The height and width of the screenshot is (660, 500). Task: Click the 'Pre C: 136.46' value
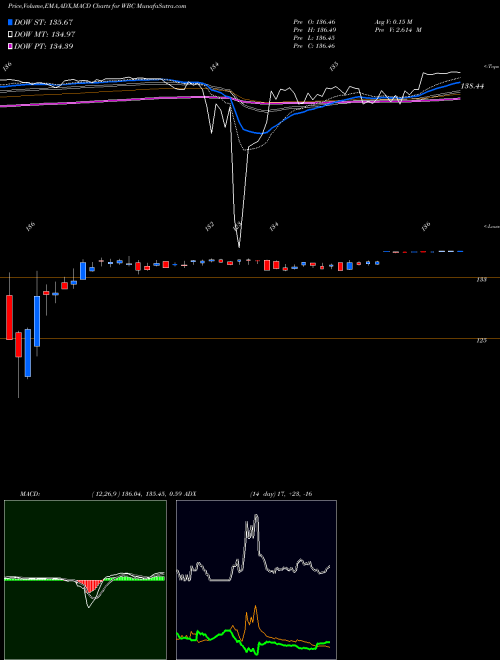[x=314, y=46]
